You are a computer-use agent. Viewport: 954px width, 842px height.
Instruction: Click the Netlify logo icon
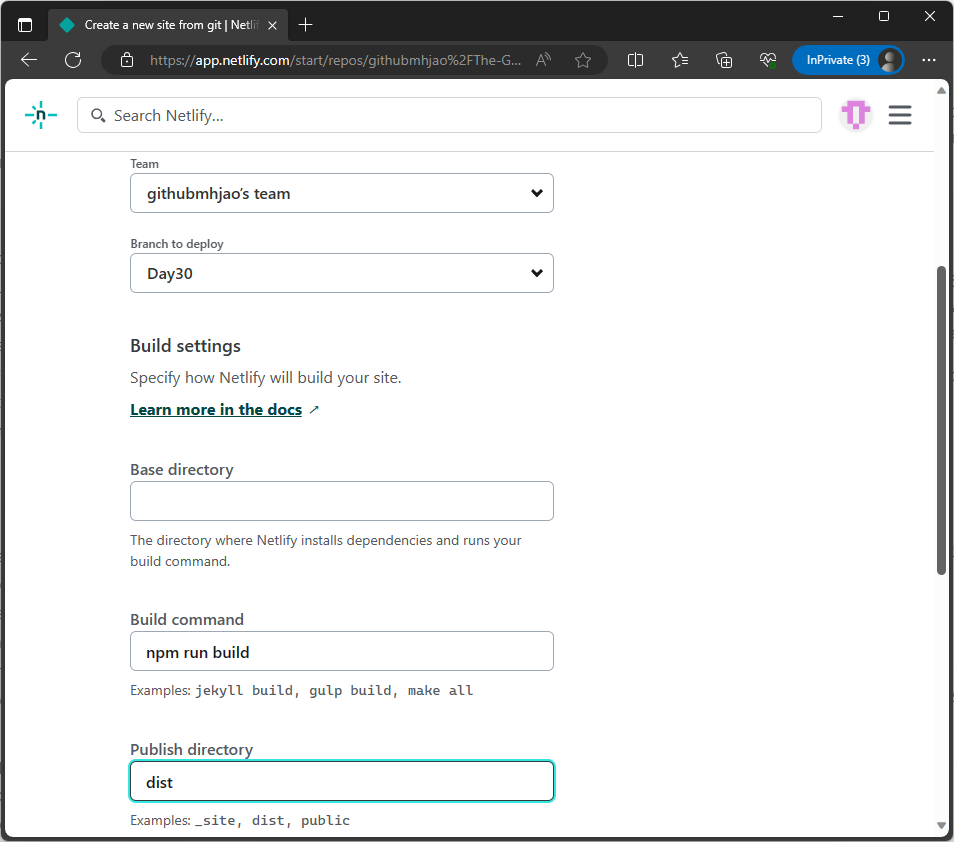click(41, 115)
